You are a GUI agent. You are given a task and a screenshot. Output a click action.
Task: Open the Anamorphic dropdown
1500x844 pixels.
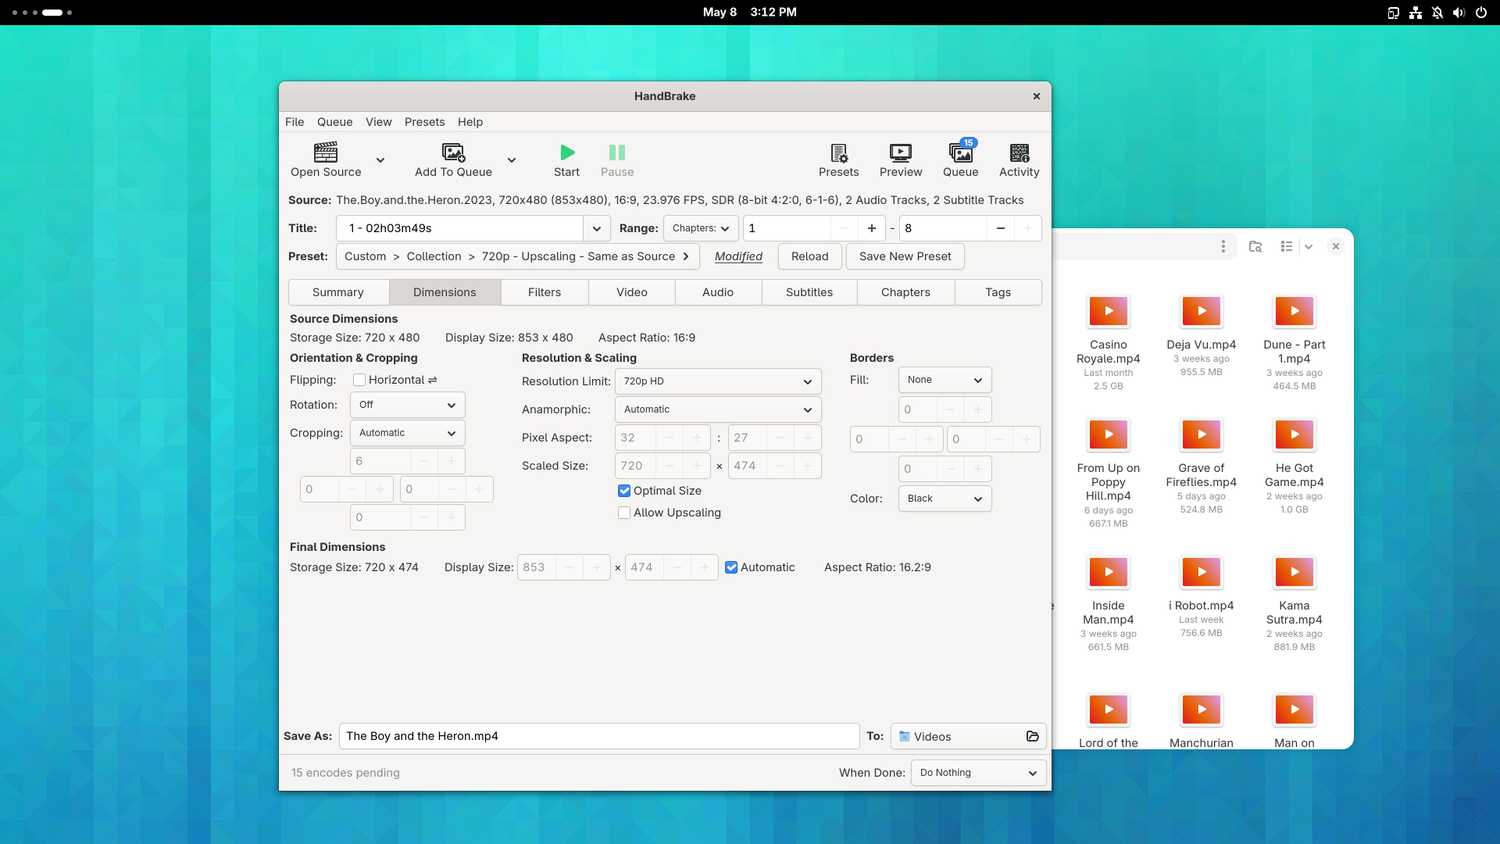718,409
